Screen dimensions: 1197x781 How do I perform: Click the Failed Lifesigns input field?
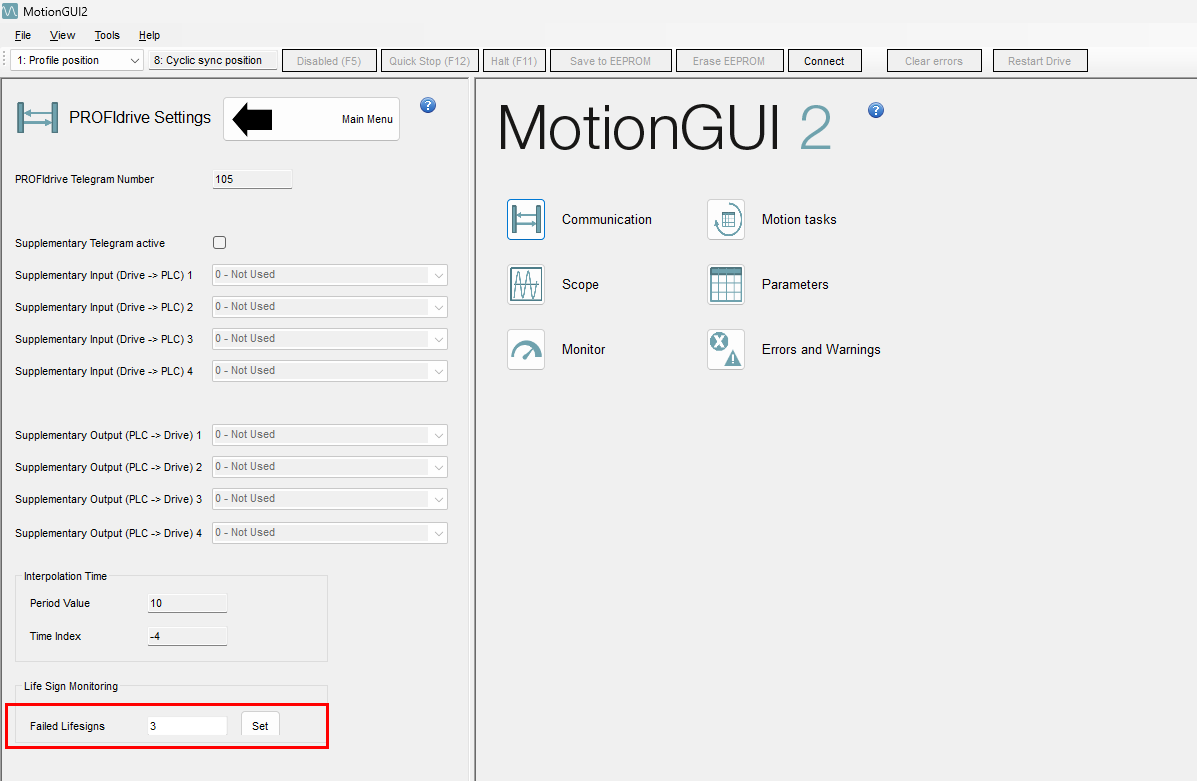point(187,726)
